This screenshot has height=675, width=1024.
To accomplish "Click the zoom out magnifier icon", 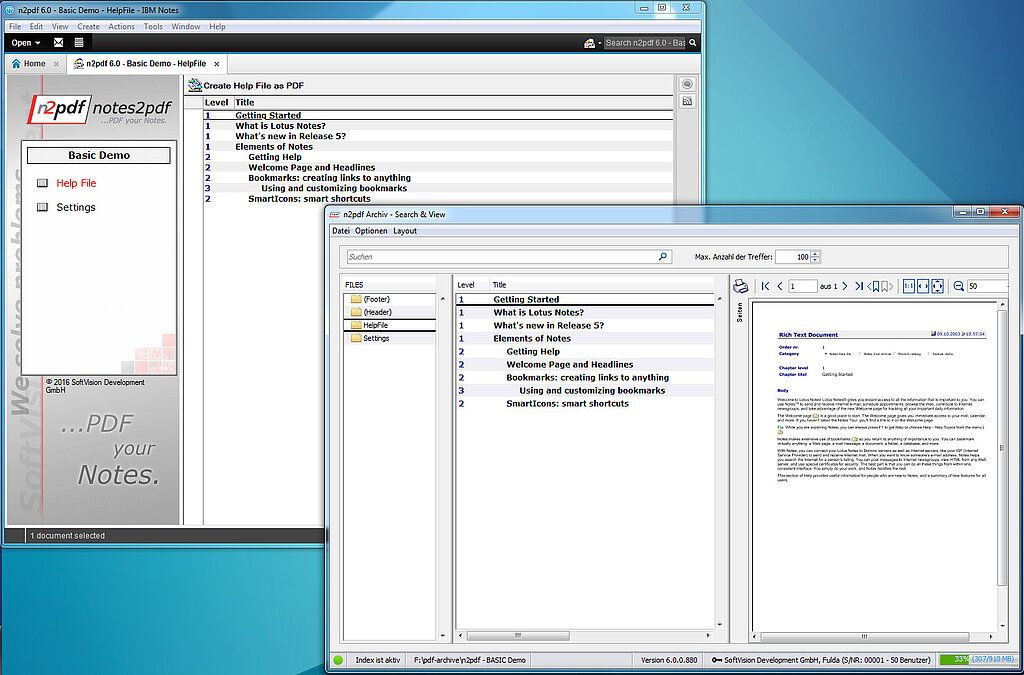I will [x=958, y=286].
